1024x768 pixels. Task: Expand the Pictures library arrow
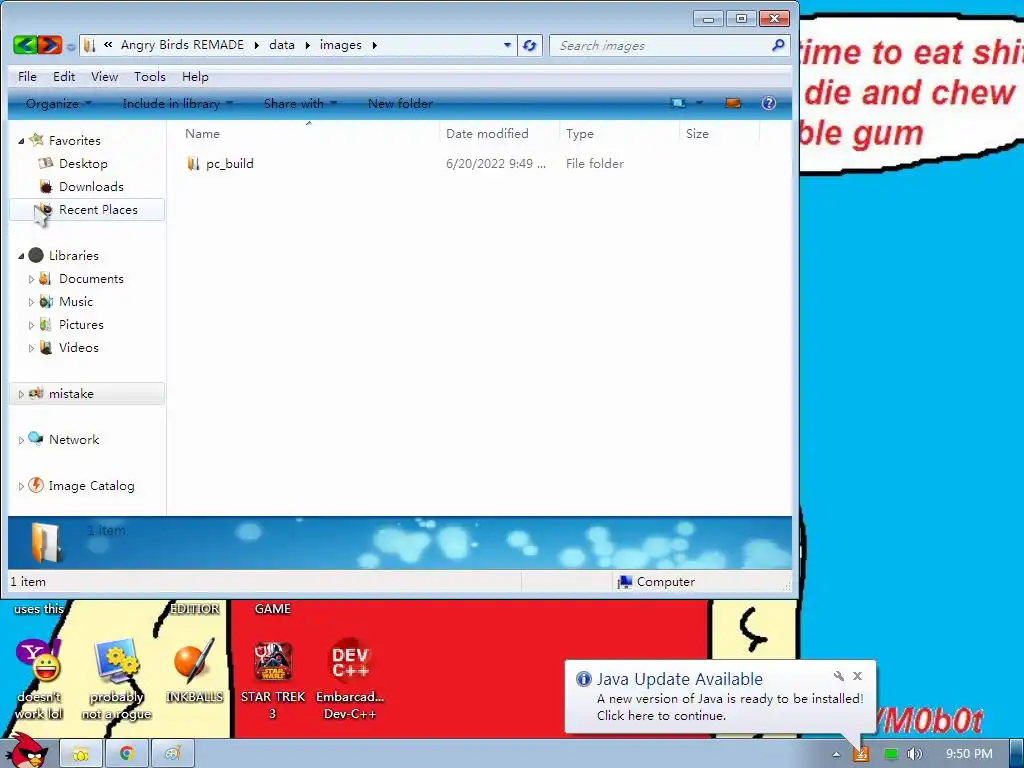(x=31, y=325)
